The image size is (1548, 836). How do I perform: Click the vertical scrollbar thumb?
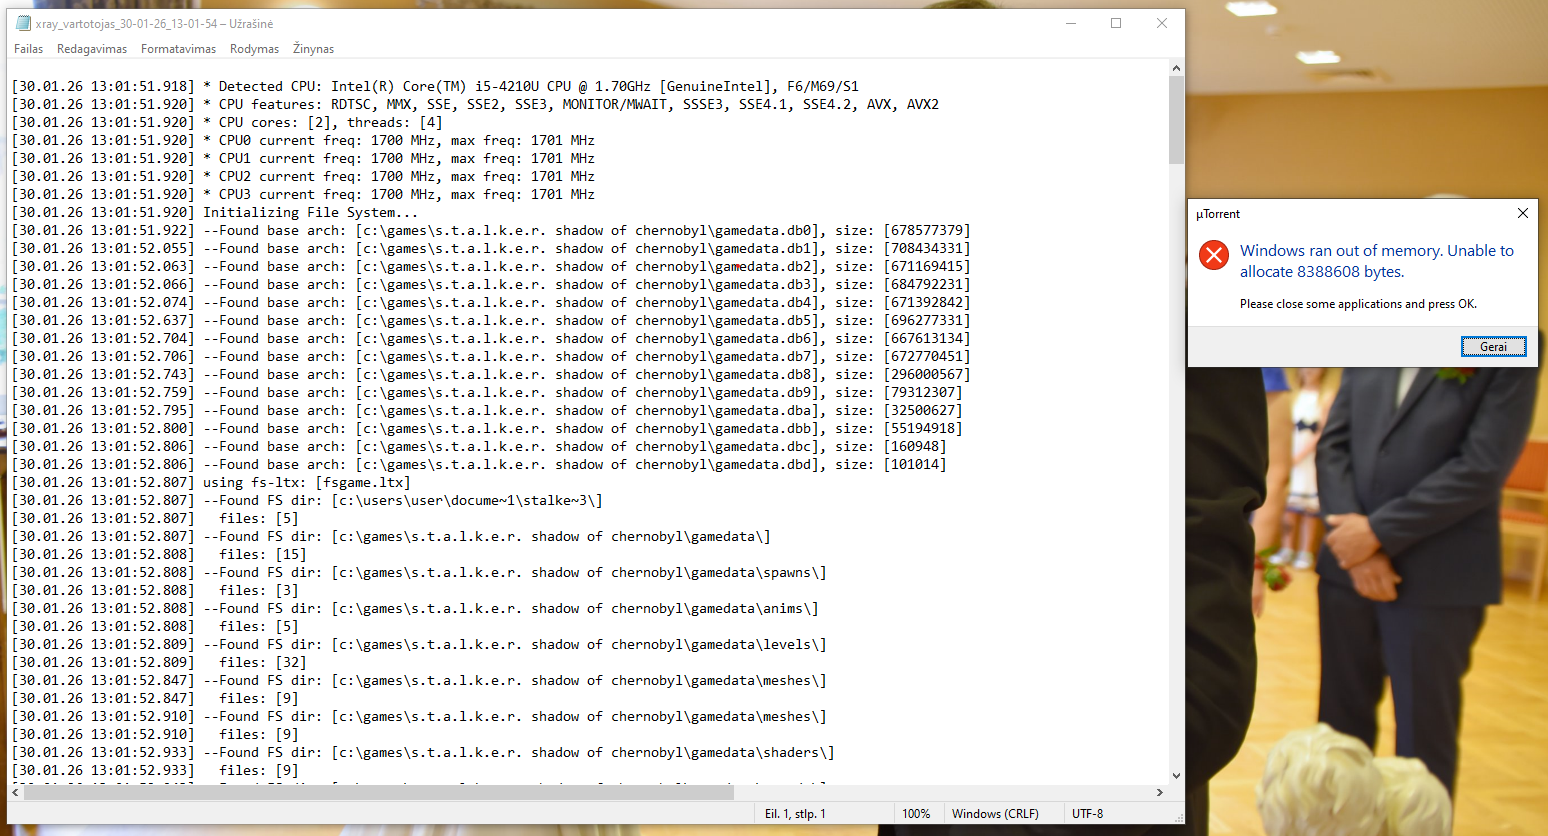pos(1176,120)
